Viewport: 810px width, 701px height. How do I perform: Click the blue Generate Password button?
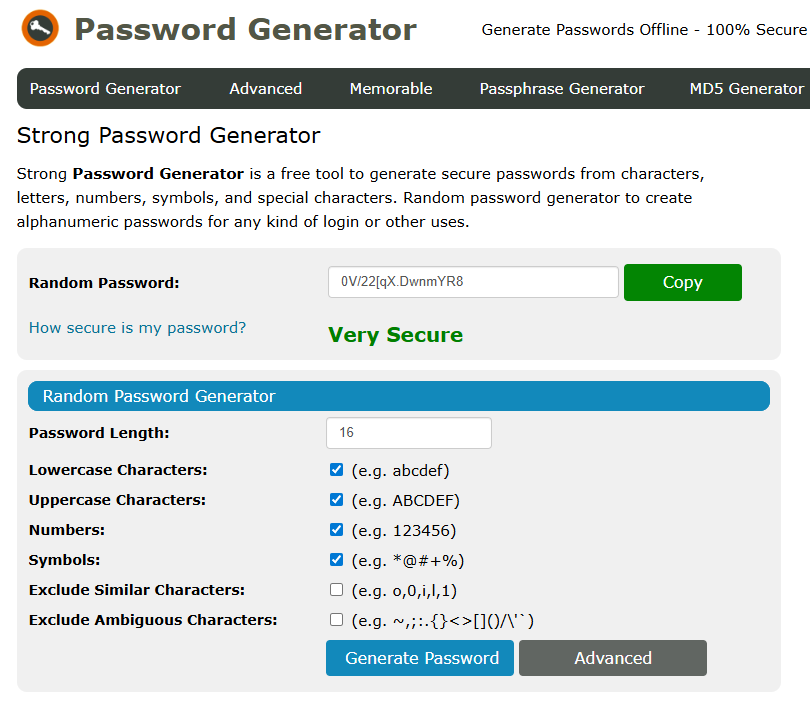coord(420,658)
